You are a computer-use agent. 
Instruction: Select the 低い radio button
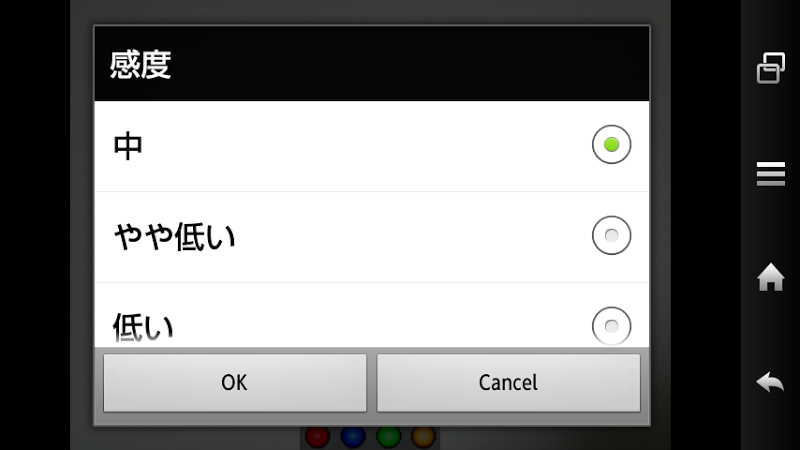[611, 326]
